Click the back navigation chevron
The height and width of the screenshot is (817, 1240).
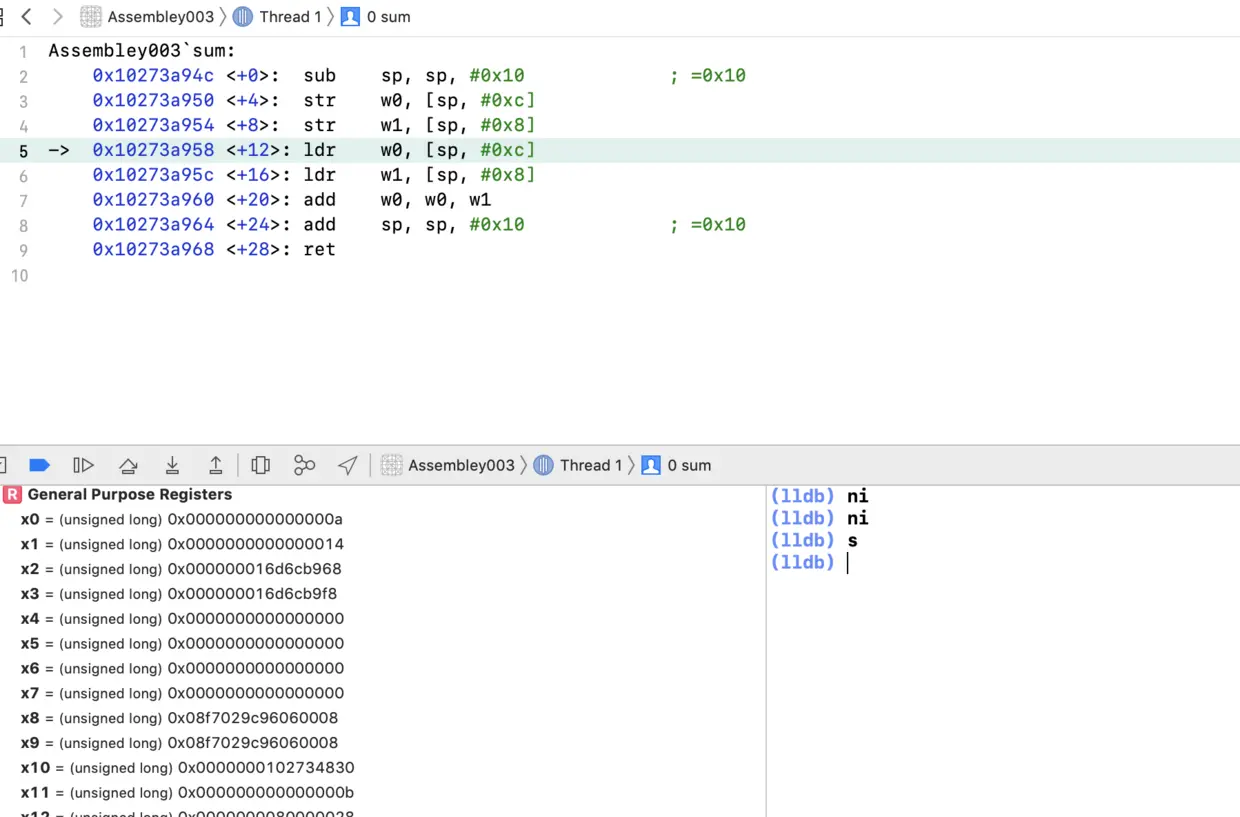(x=25, y=16)
